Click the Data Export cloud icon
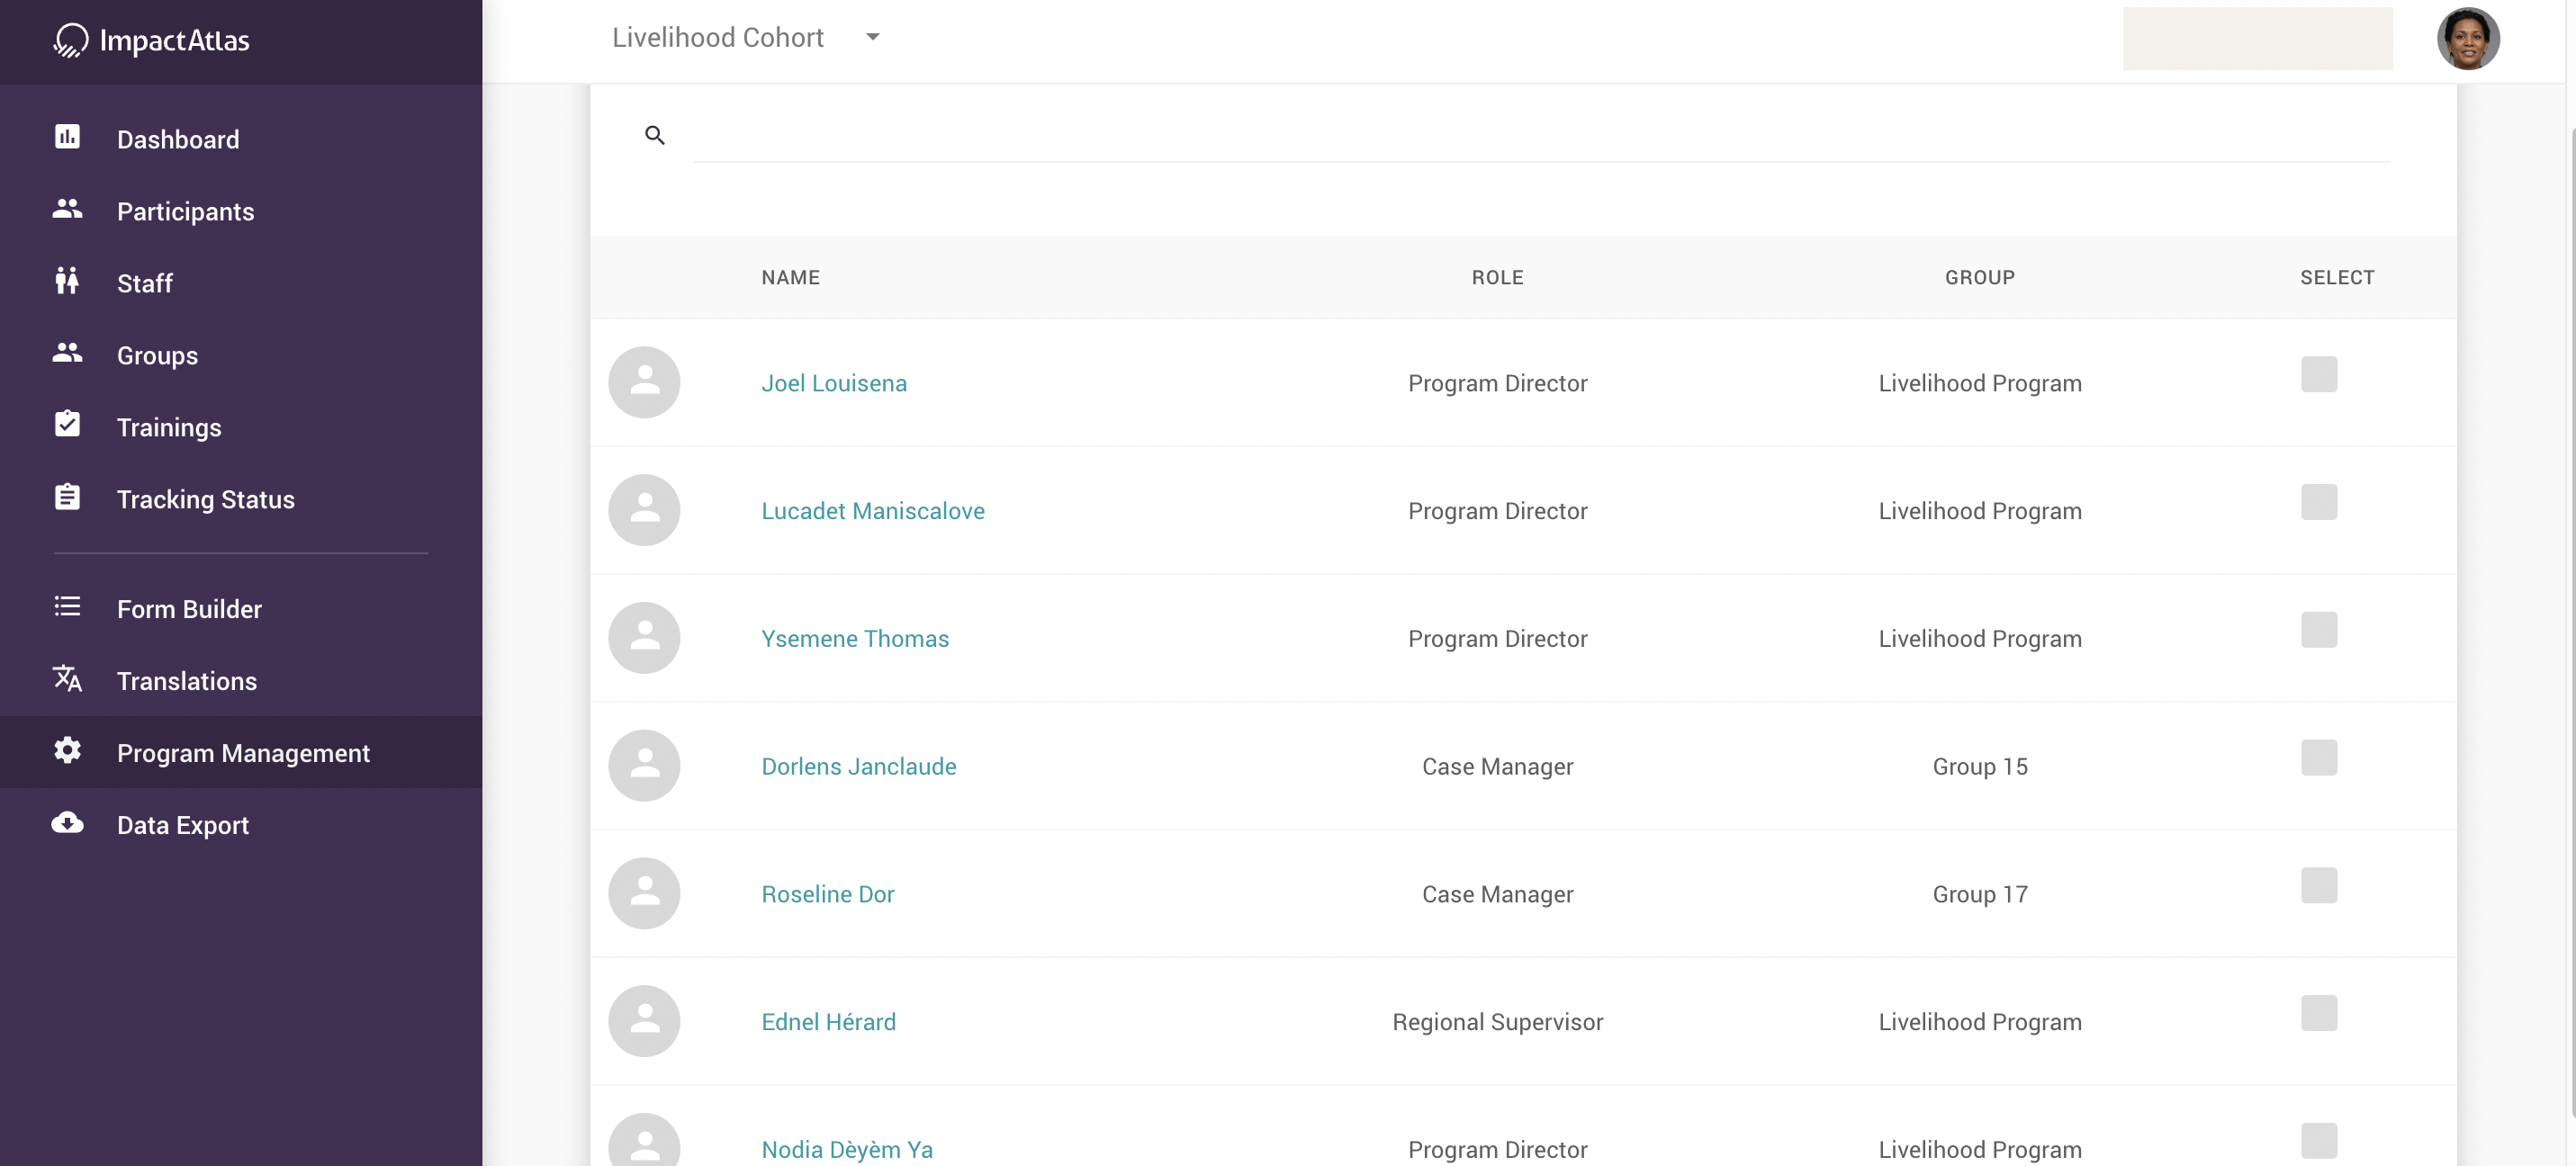Image resolution: width=2576 pixels, height=1166 pixels. [x=67, y=823]
